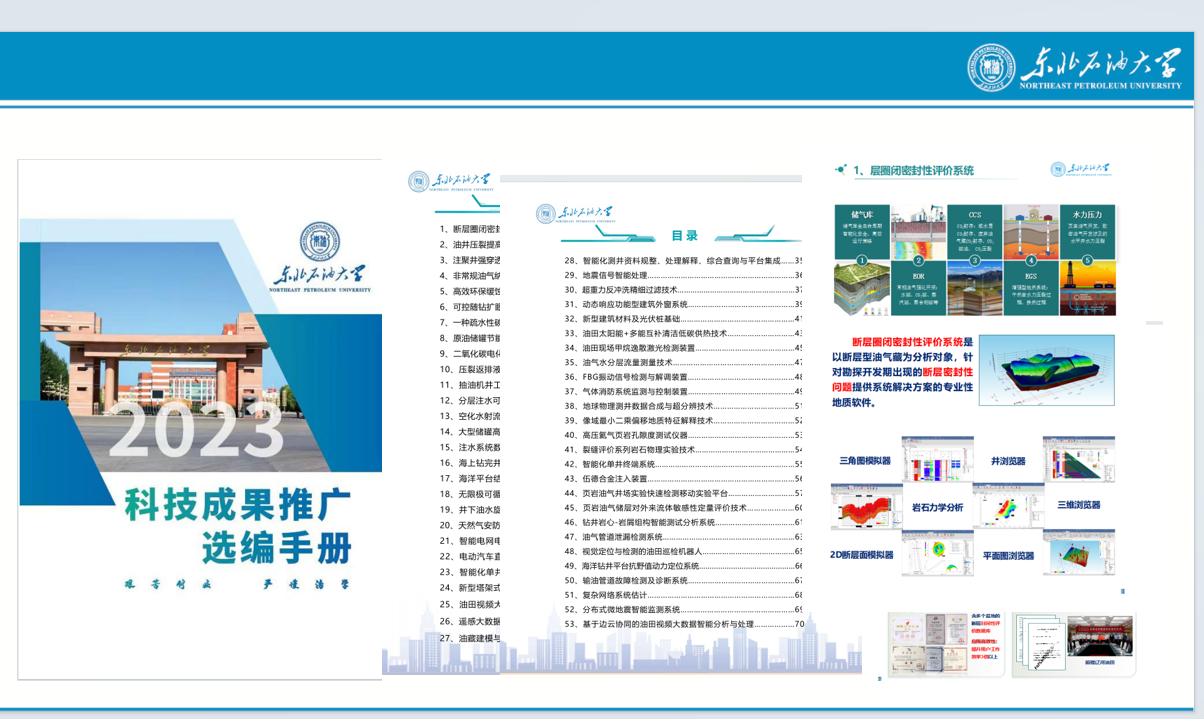Click the numbered circle 5 under 水力压力

[1088, 260]
